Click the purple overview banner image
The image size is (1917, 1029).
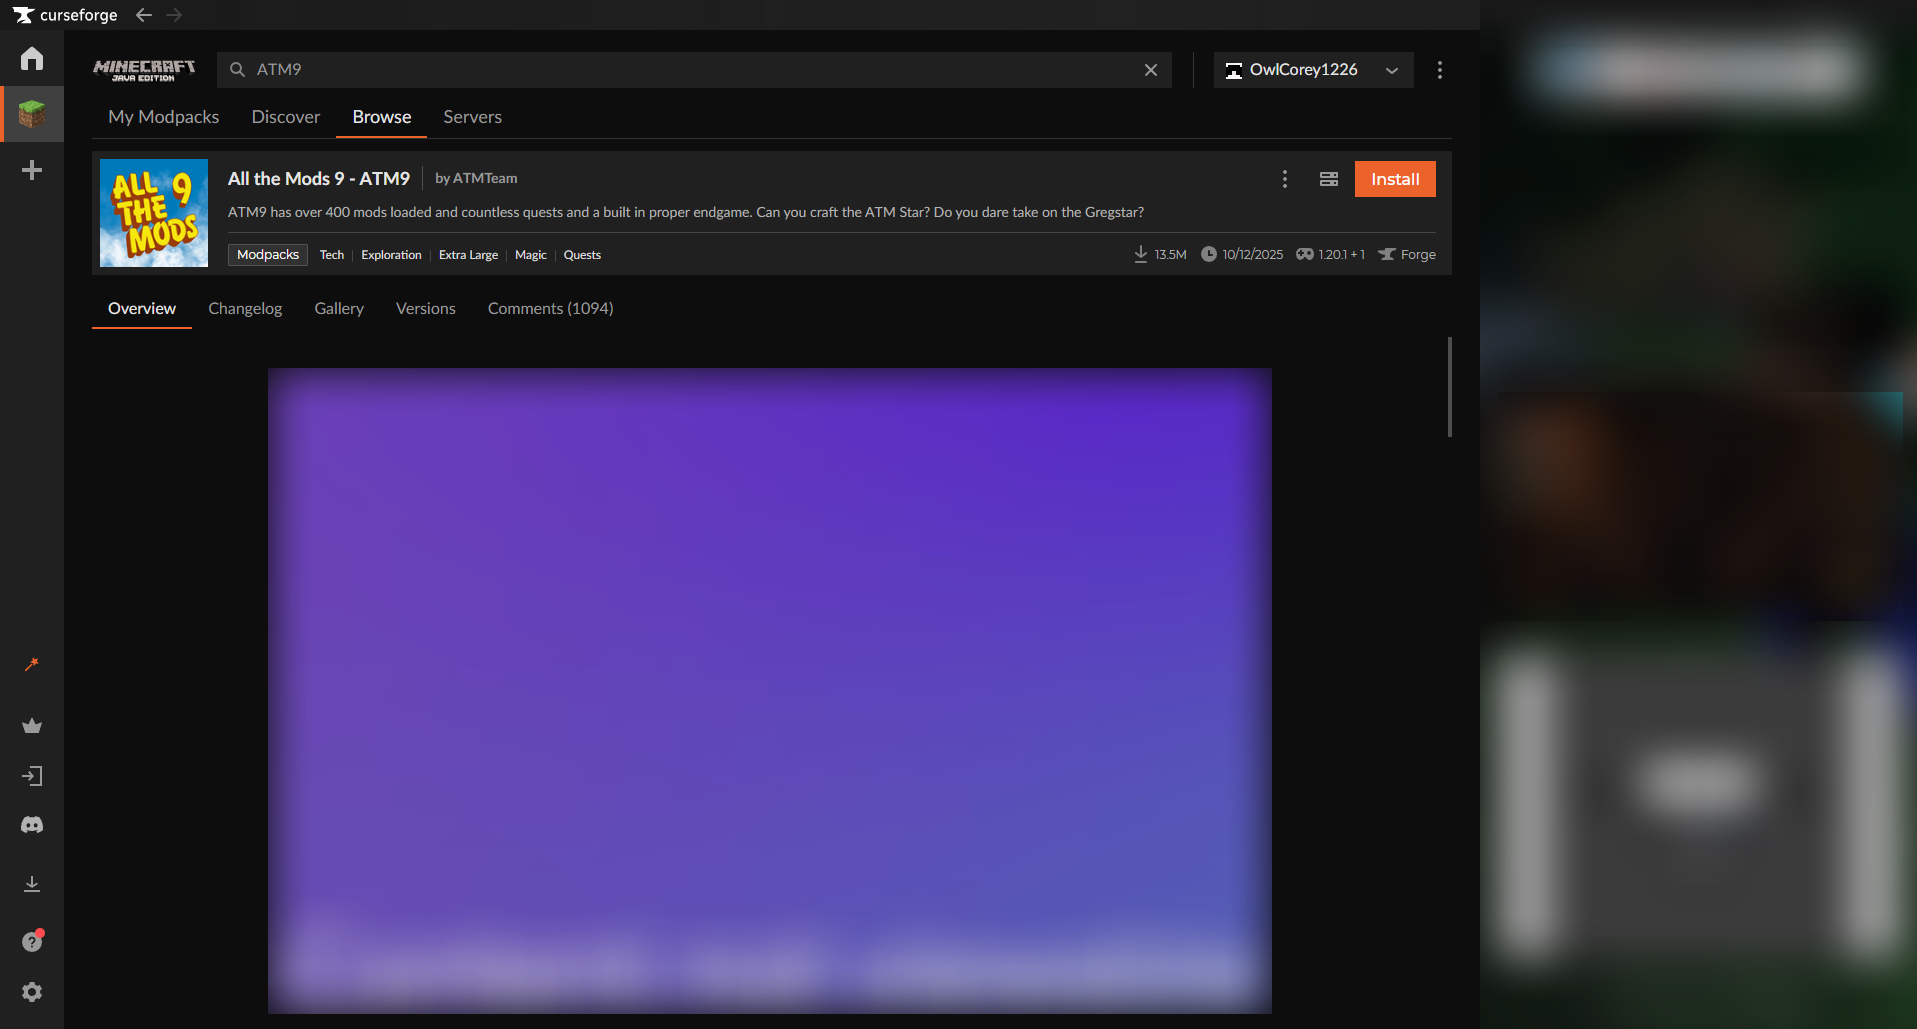point(770,691)
